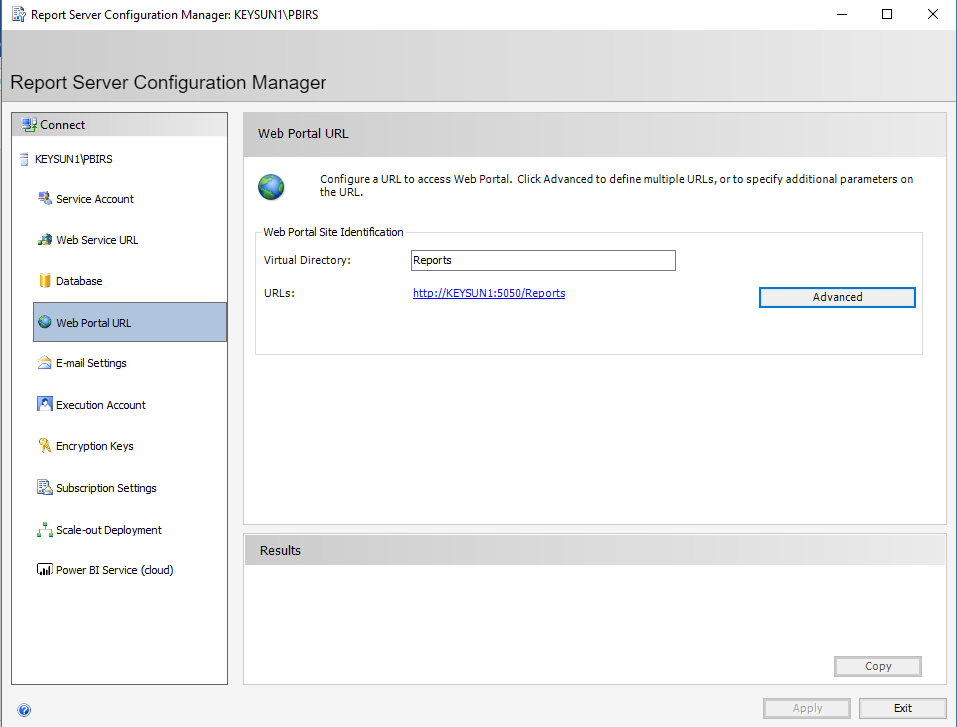Click the E-mail Settings envelope icon
The height and width of the screenshot is (727, 957).
44,363
